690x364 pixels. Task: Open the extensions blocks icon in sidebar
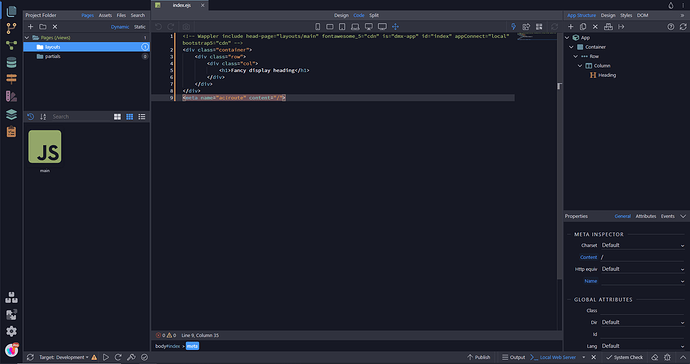point(11,298)
